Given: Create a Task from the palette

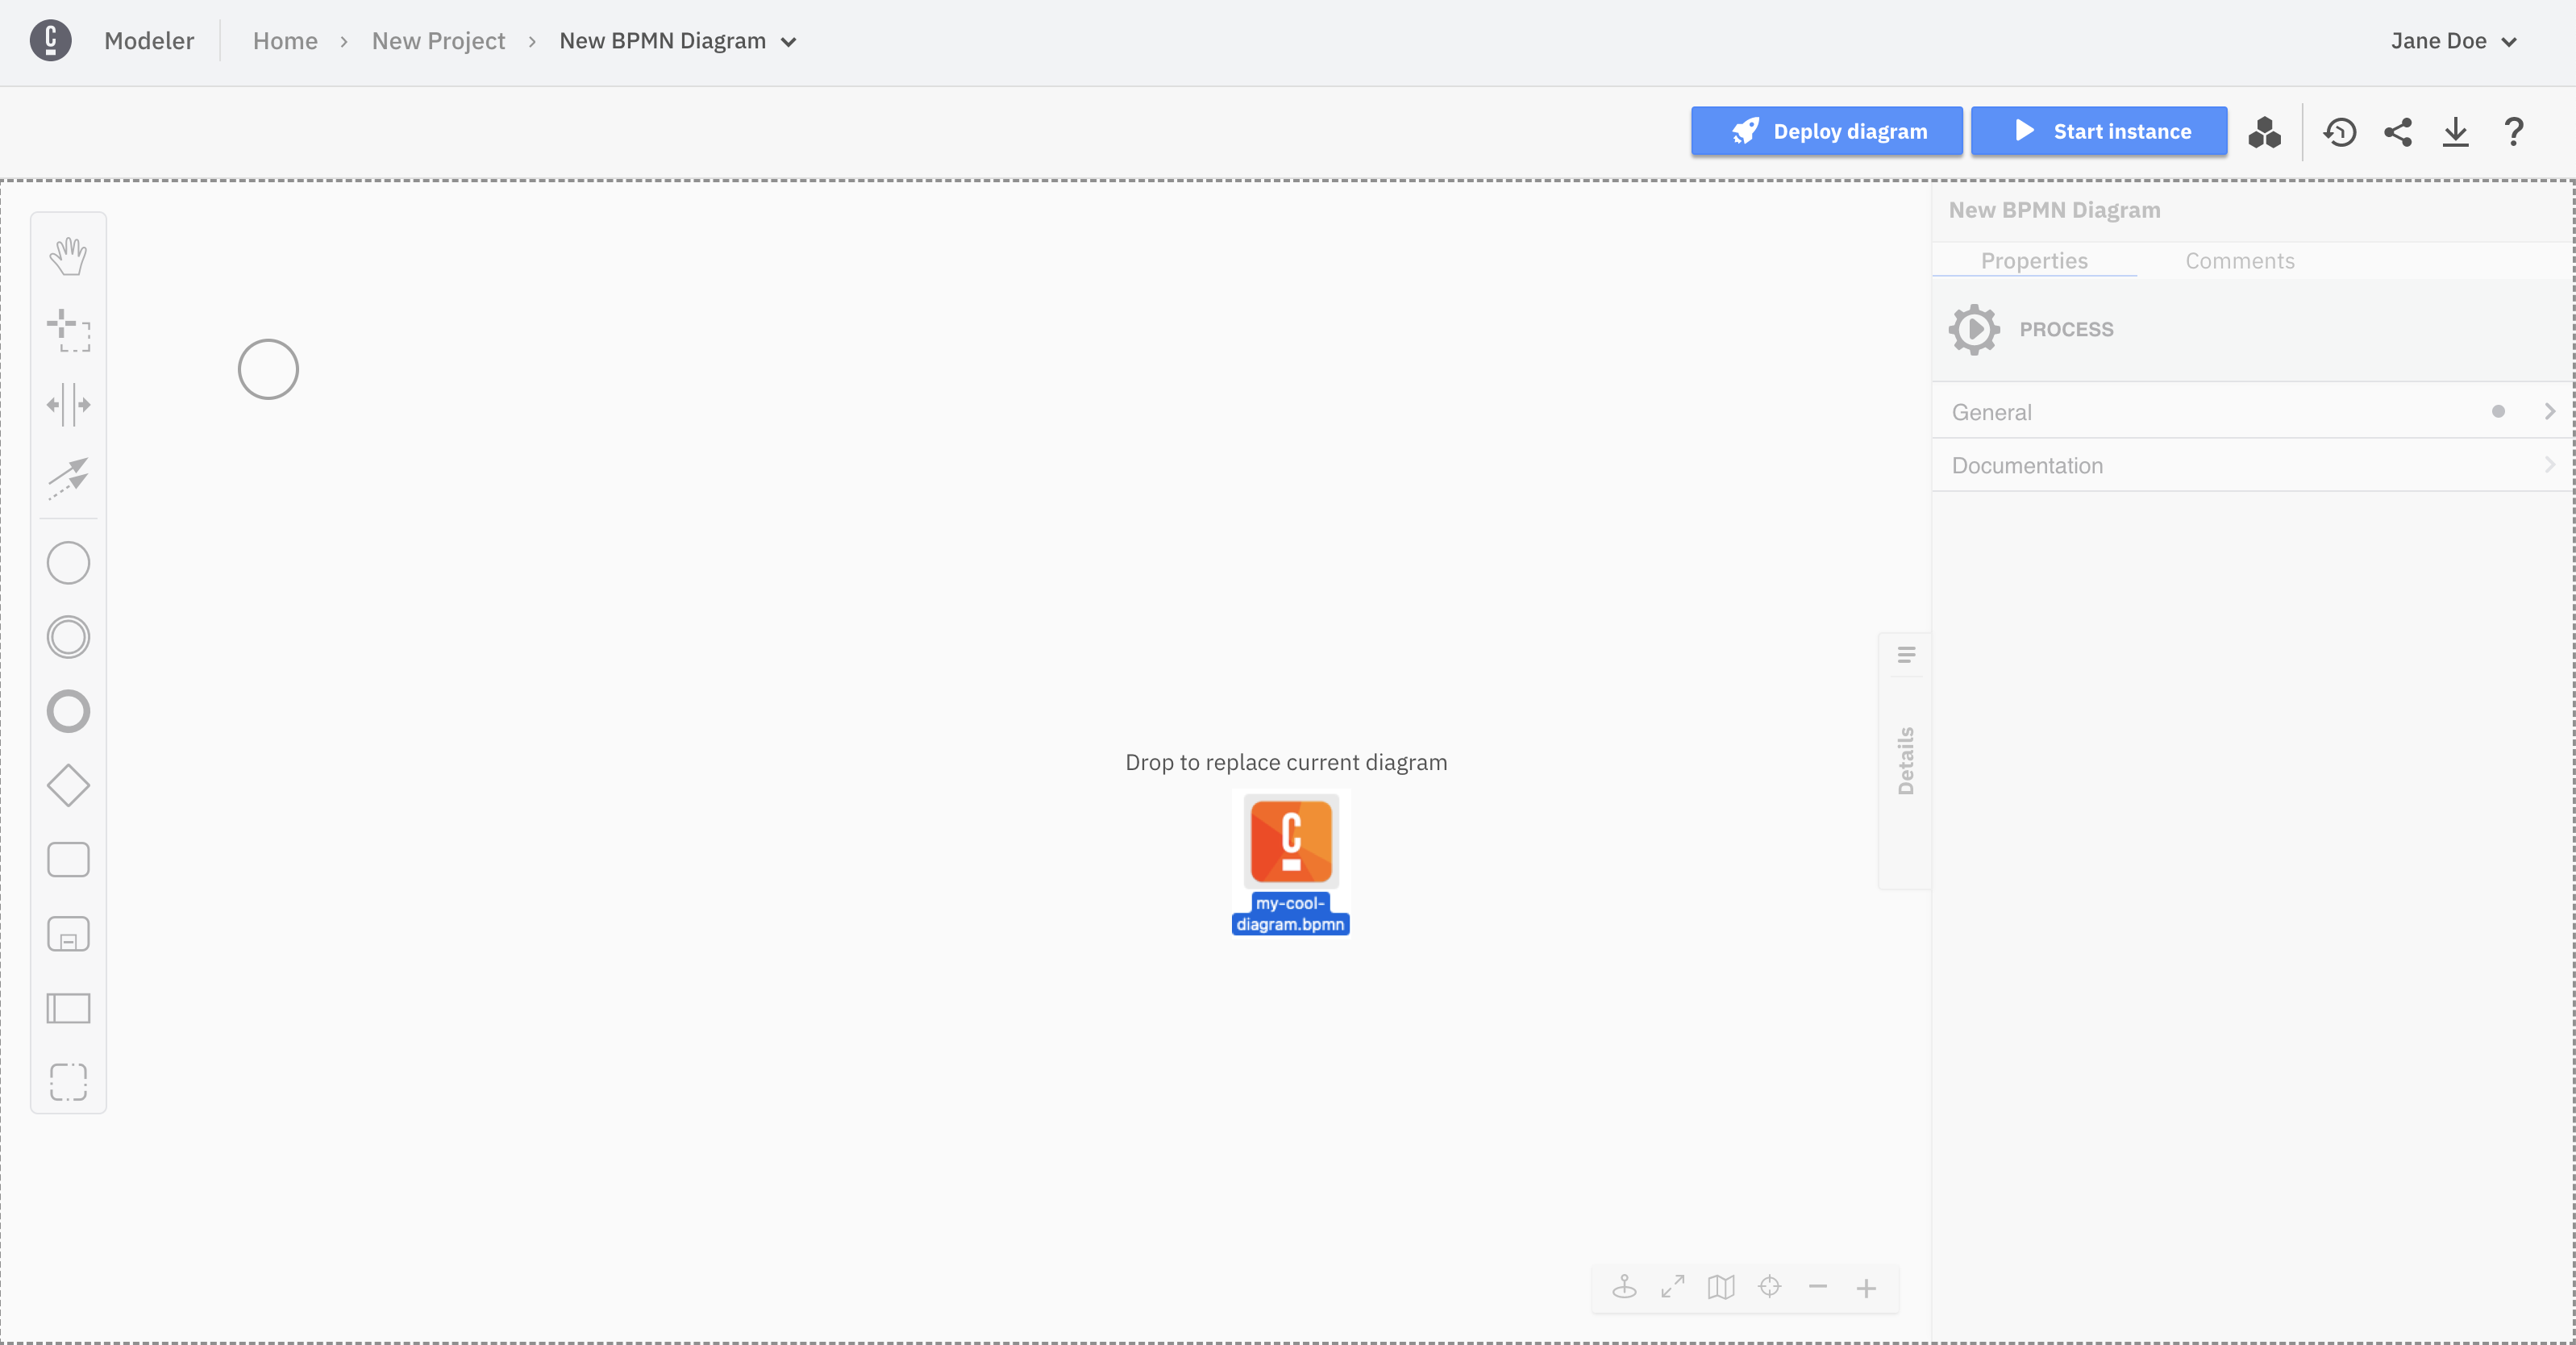Looking at the screenshot, I should pos(67,860).
